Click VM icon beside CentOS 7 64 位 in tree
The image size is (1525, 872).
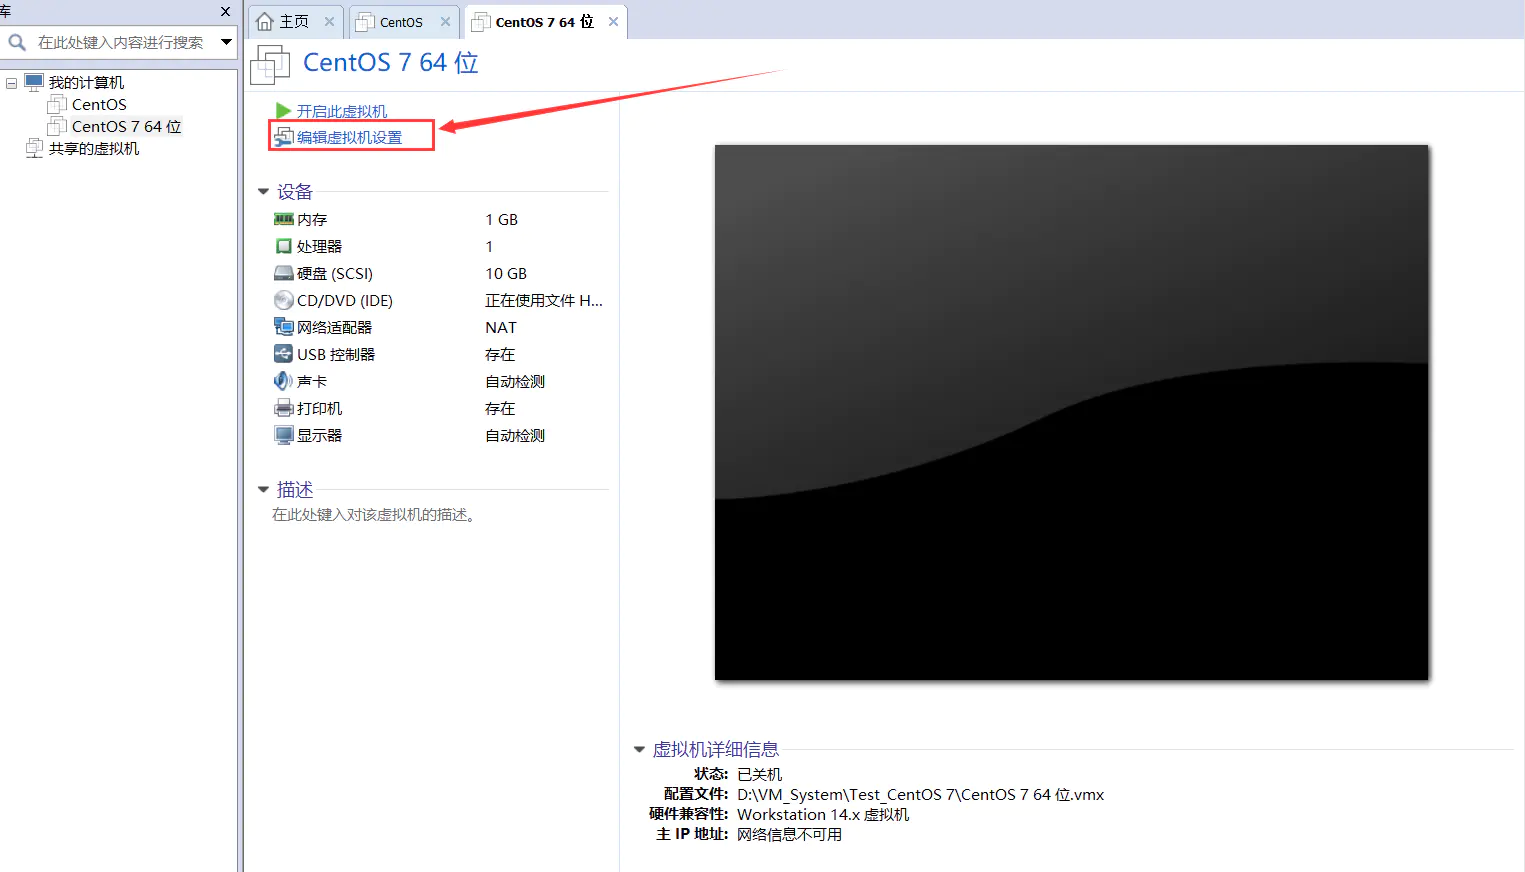coord(57,126)
